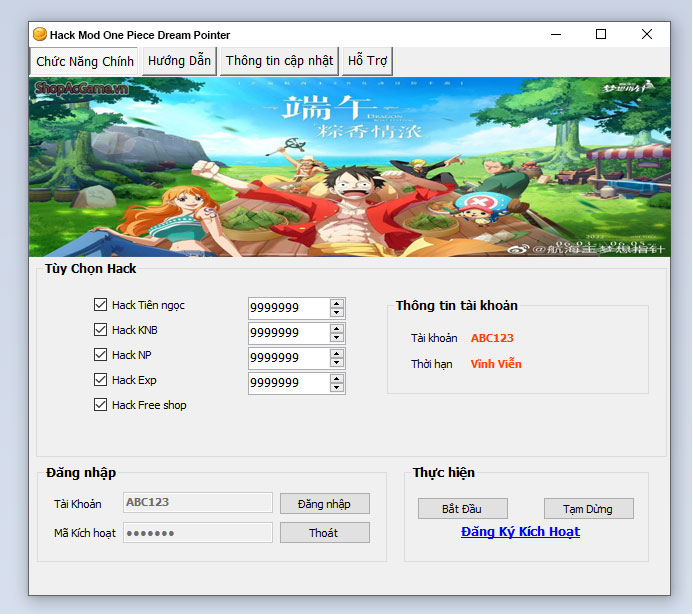The image size is (693, 616).
Task: Open the Thông tin cập nhật tab
Action: click(x=279, y=61)
